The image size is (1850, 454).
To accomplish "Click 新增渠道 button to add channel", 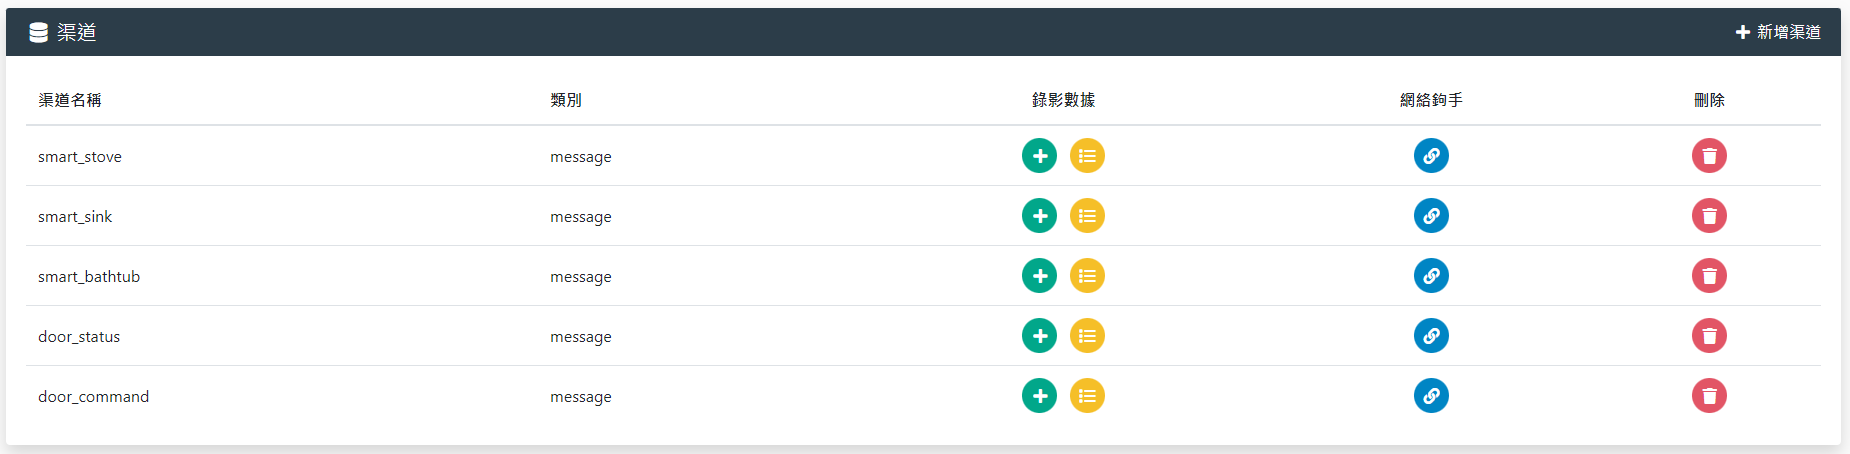I will (1778, 32).
